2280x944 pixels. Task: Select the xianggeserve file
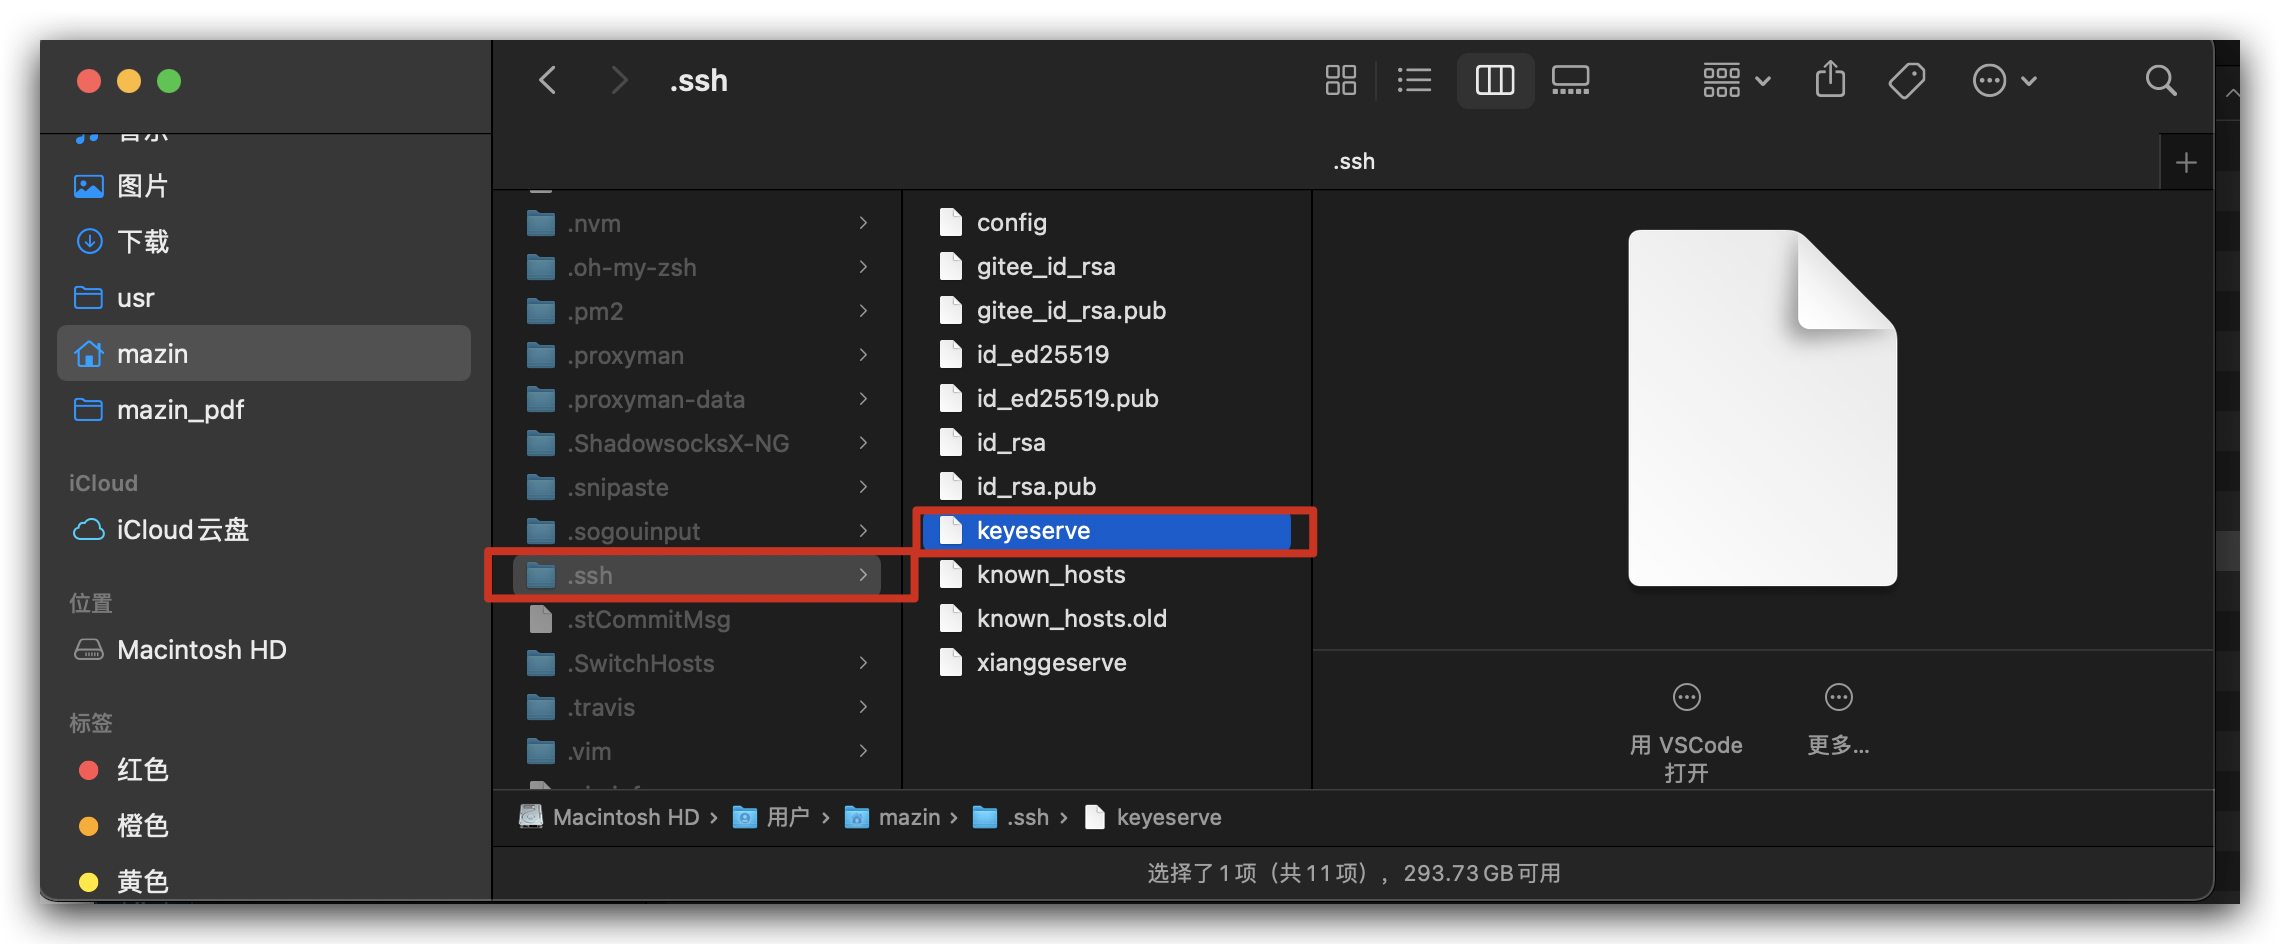pyautogui.click(x=1106, y=662)
